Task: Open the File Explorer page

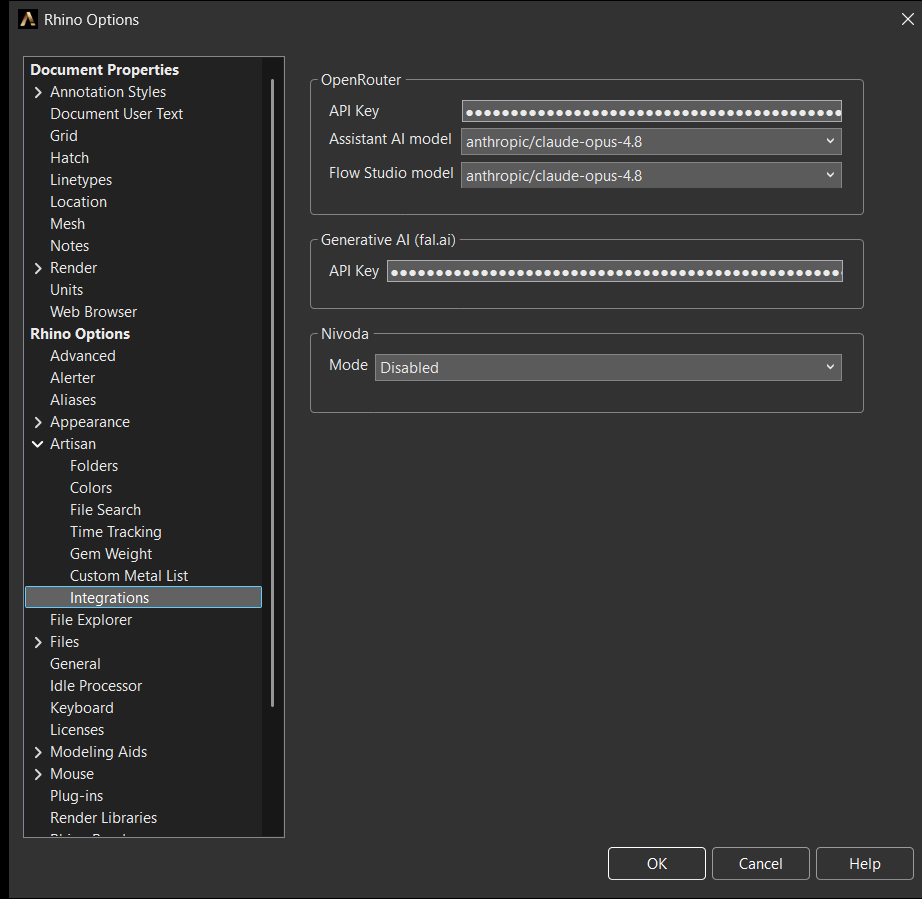Action: (91, 620)
